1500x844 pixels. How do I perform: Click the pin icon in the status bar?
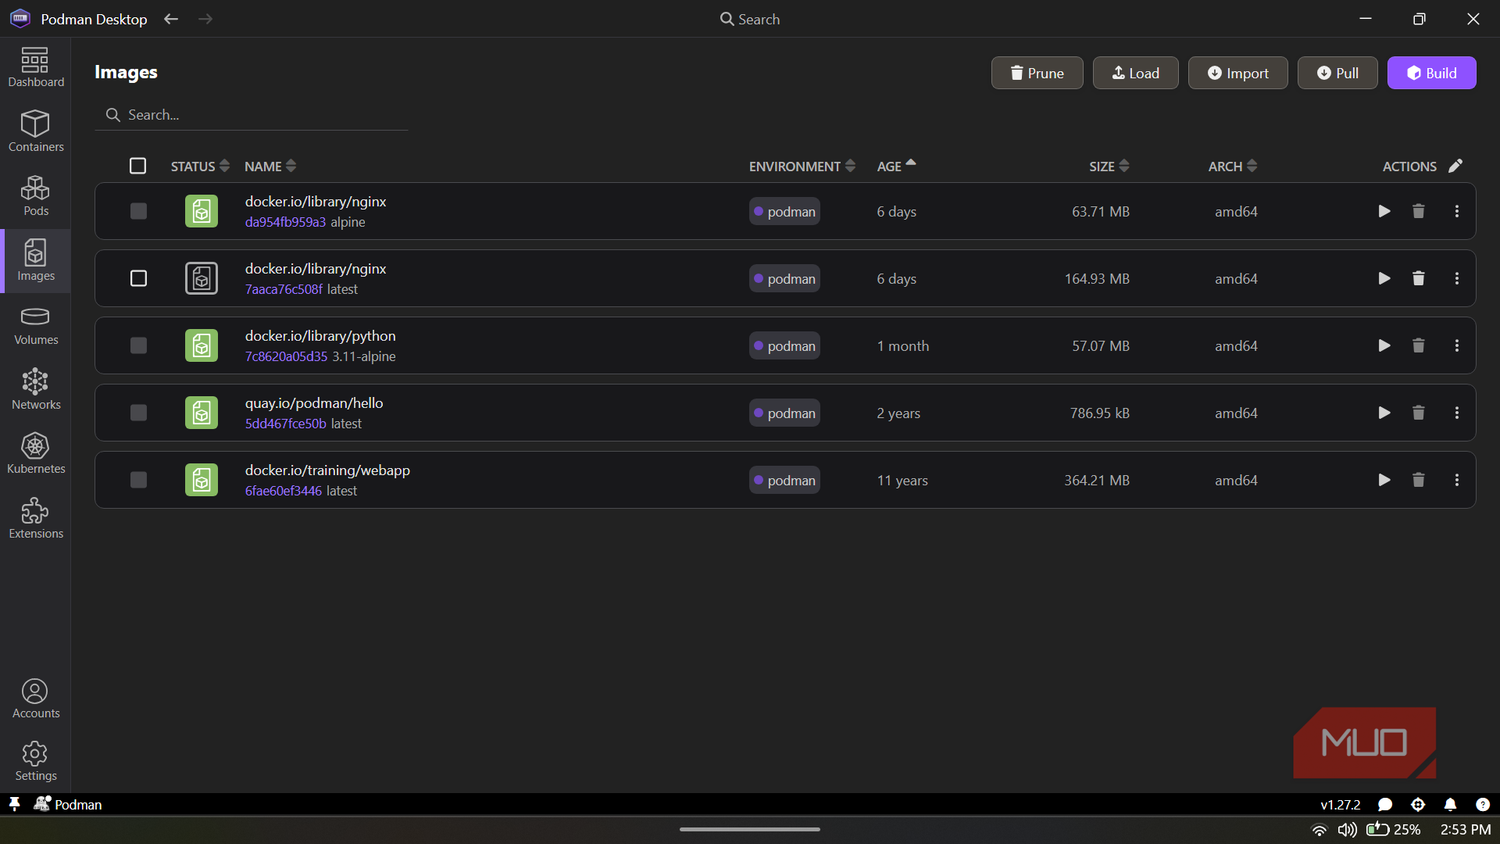tap(14, 804)
